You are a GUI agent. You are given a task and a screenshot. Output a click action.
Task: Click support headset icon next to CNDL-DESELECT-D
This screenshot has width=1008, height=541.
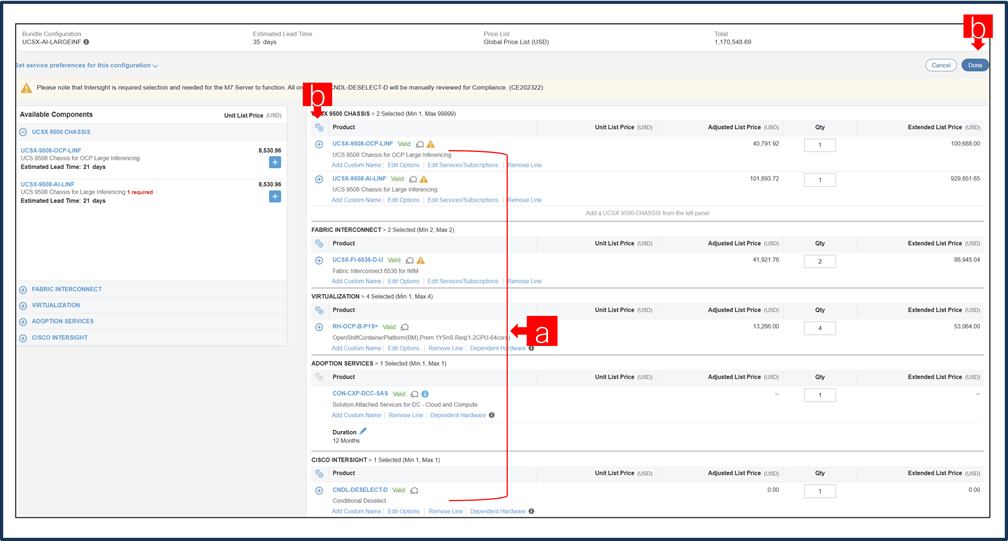click(x=415, y=491)
